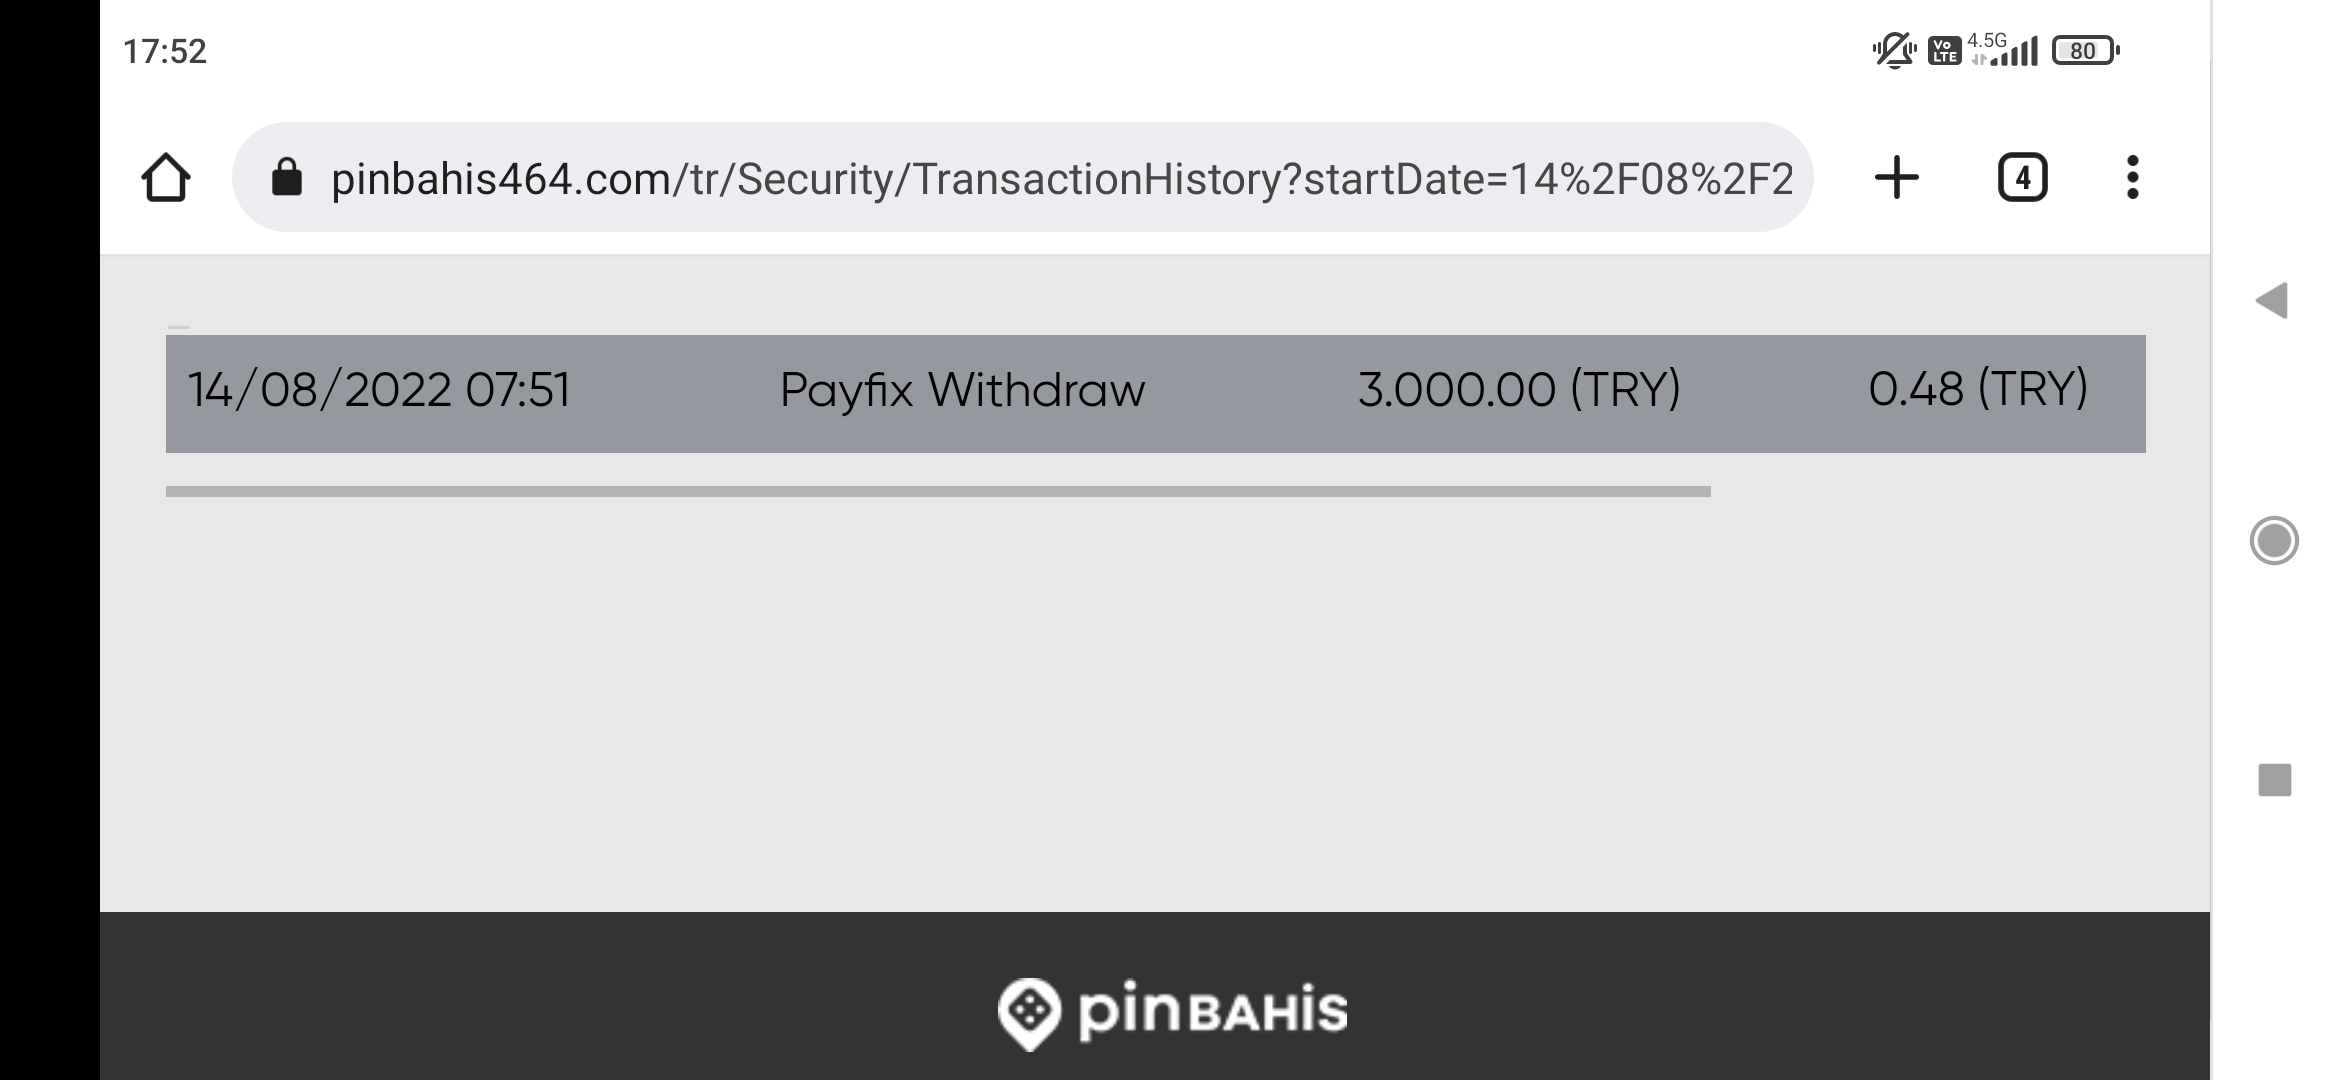The height and width of the screenshot is (1080, 2340).
Task: Open a new tab with the plus icon
Action: click(x=1896, y=178)
